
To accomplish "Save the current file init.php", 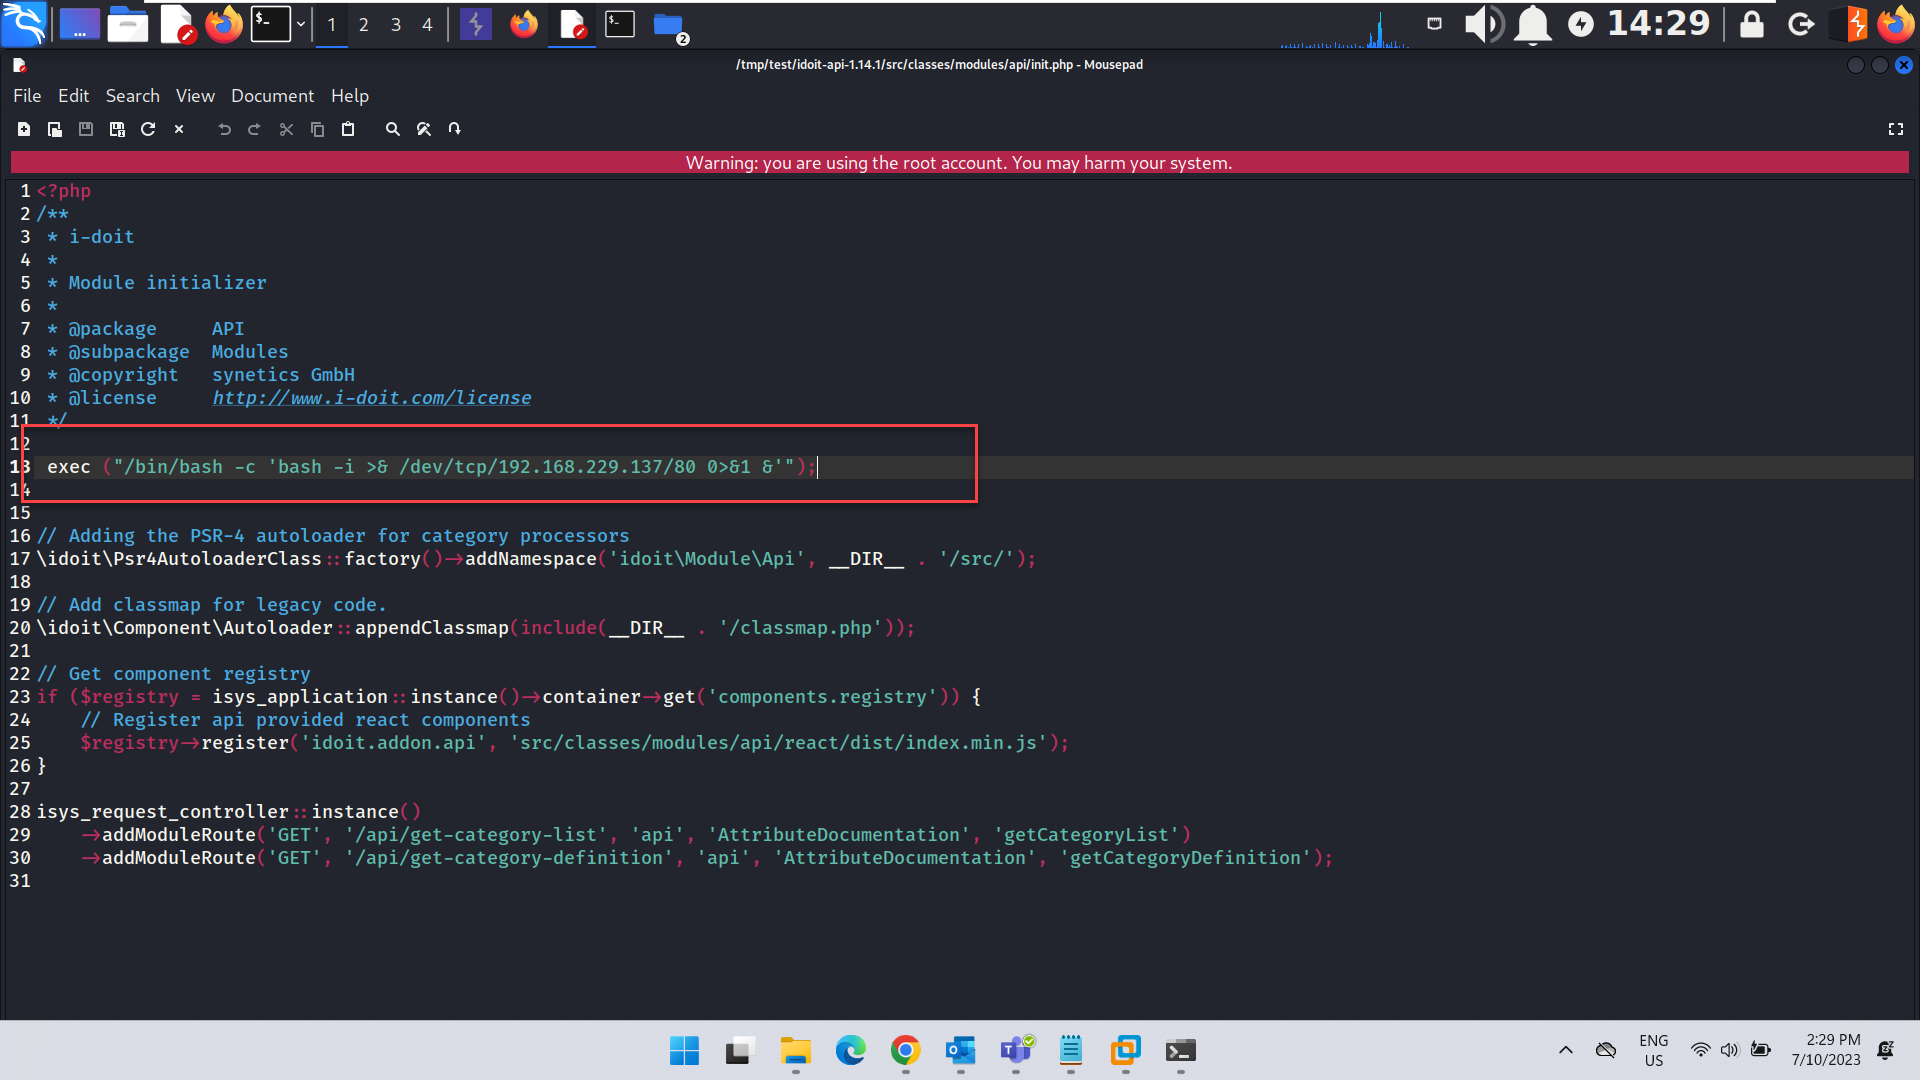I will coord(85,129).
